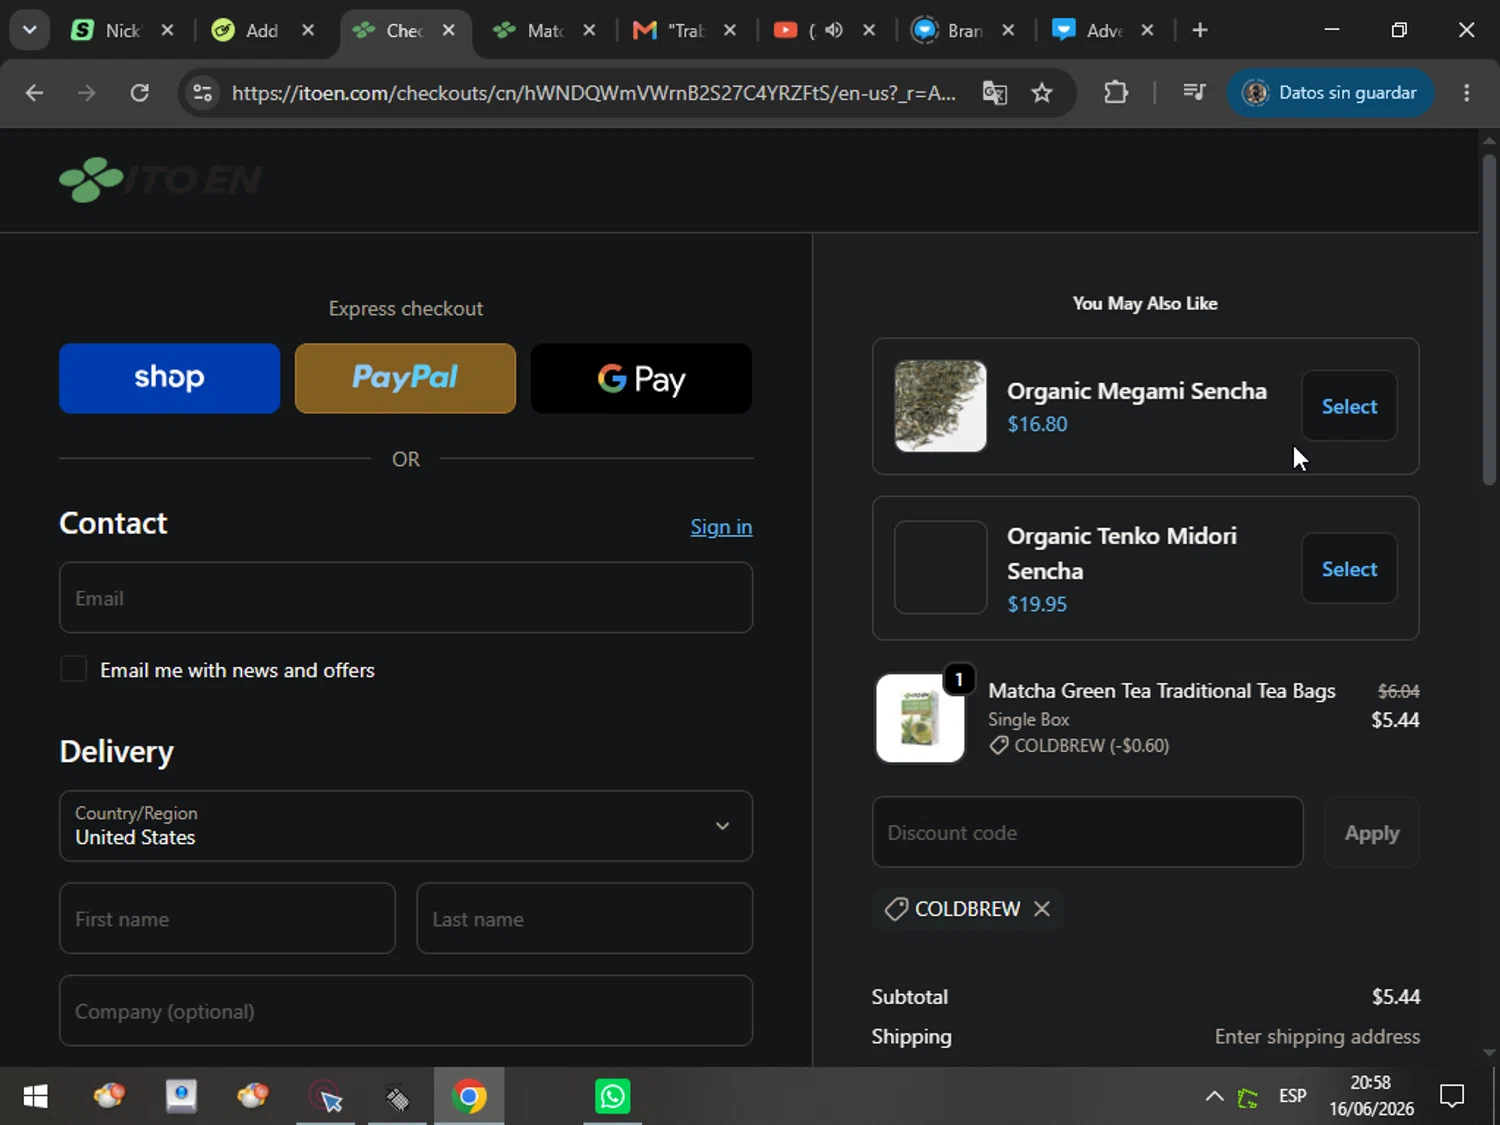Viewport: 1500px width, 1125px height.
Task: Click the browser address bar URL
Action: [x=593, y=92]
